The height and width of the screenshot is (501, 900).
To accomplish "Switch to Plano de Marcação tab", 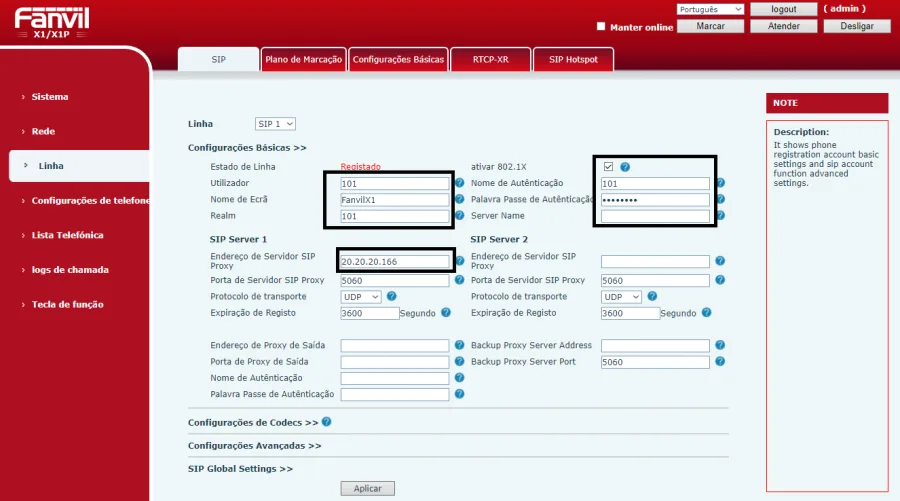I will click(x=303, y=60).
